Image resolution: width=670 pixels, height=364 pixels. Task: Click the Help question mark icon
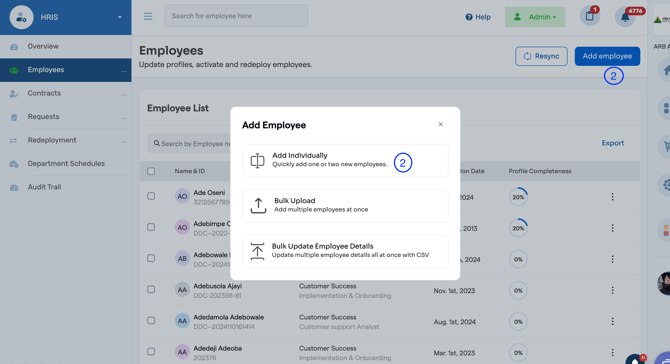pyautogui.click(x=469, y=17)
